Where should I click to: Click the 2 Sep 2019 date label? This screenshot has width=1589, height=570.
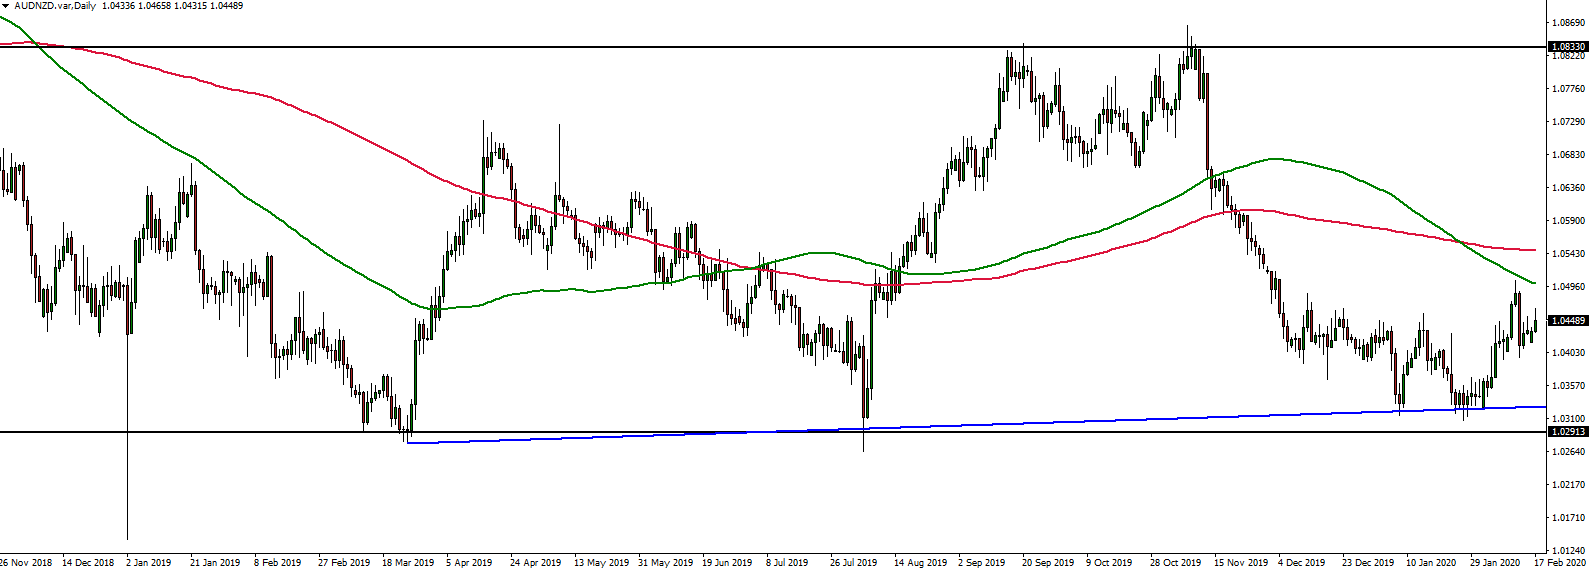(983, 563)
